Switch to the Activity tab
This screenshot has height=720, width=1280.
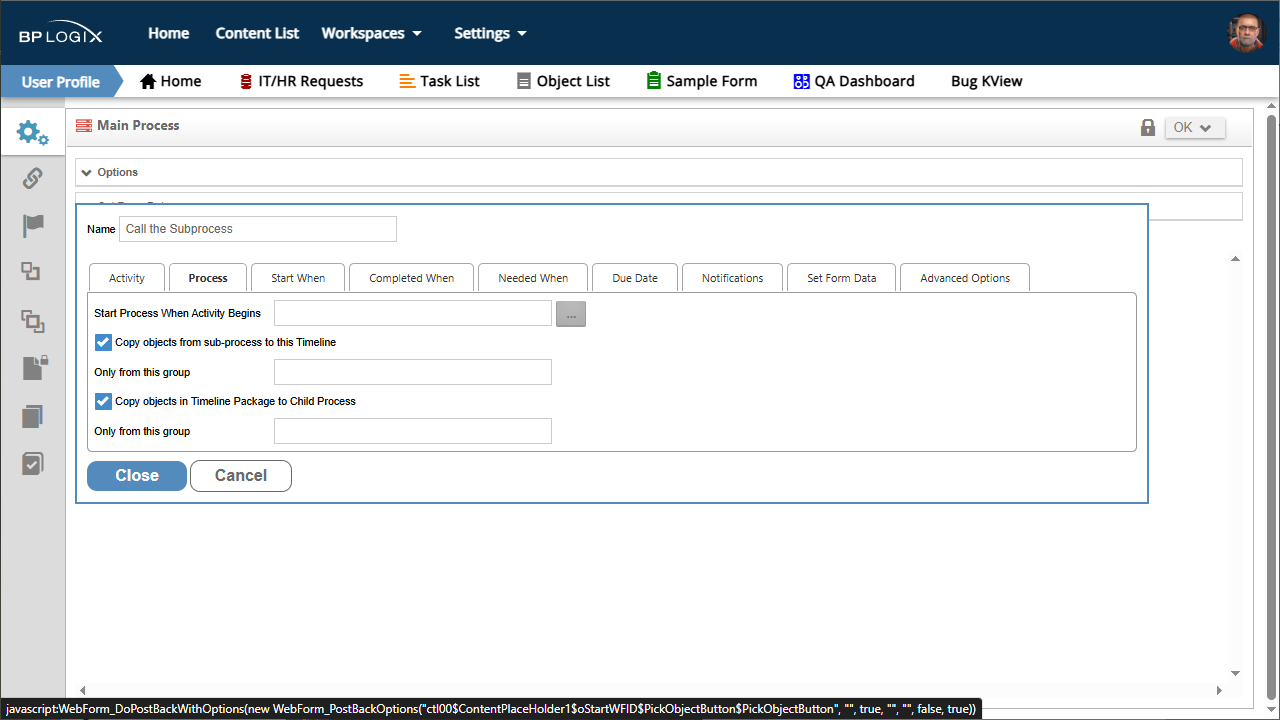(x=127, y=278)
